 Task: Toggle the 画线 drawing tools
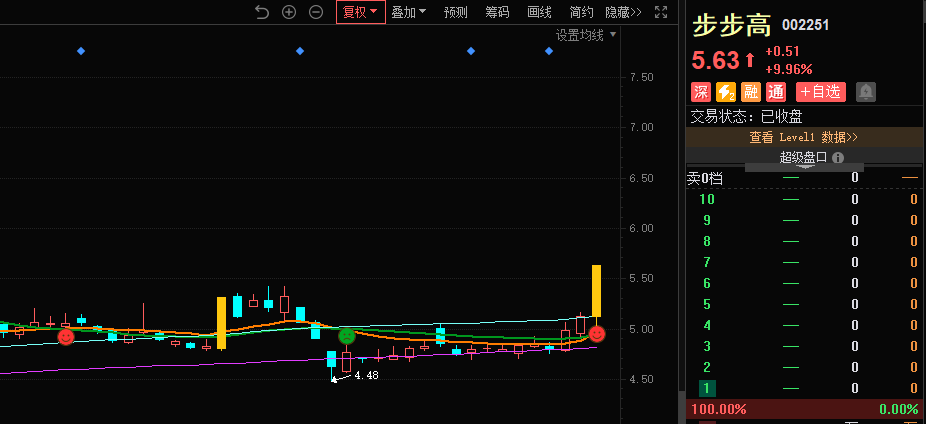539,12
